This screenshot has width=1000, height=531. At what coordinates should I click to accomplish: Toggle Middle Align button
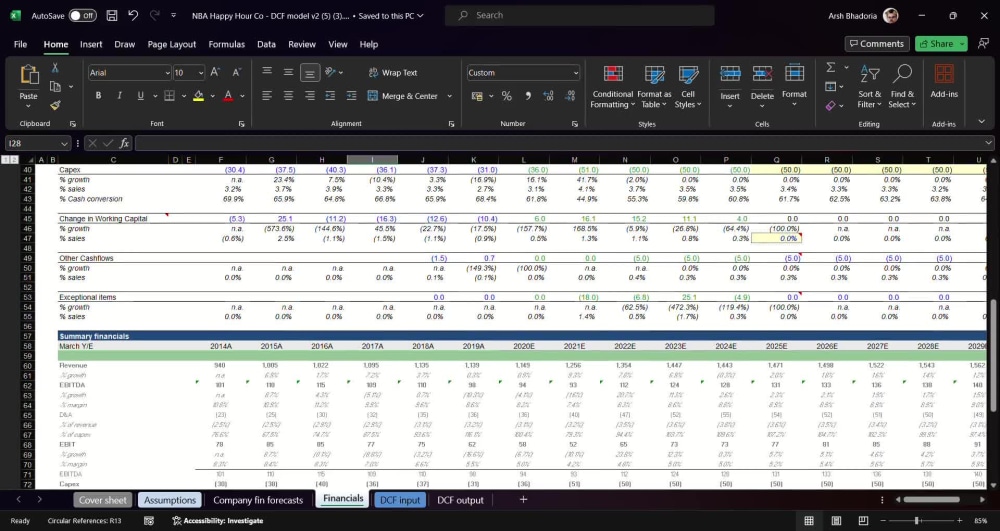[288, 73]
